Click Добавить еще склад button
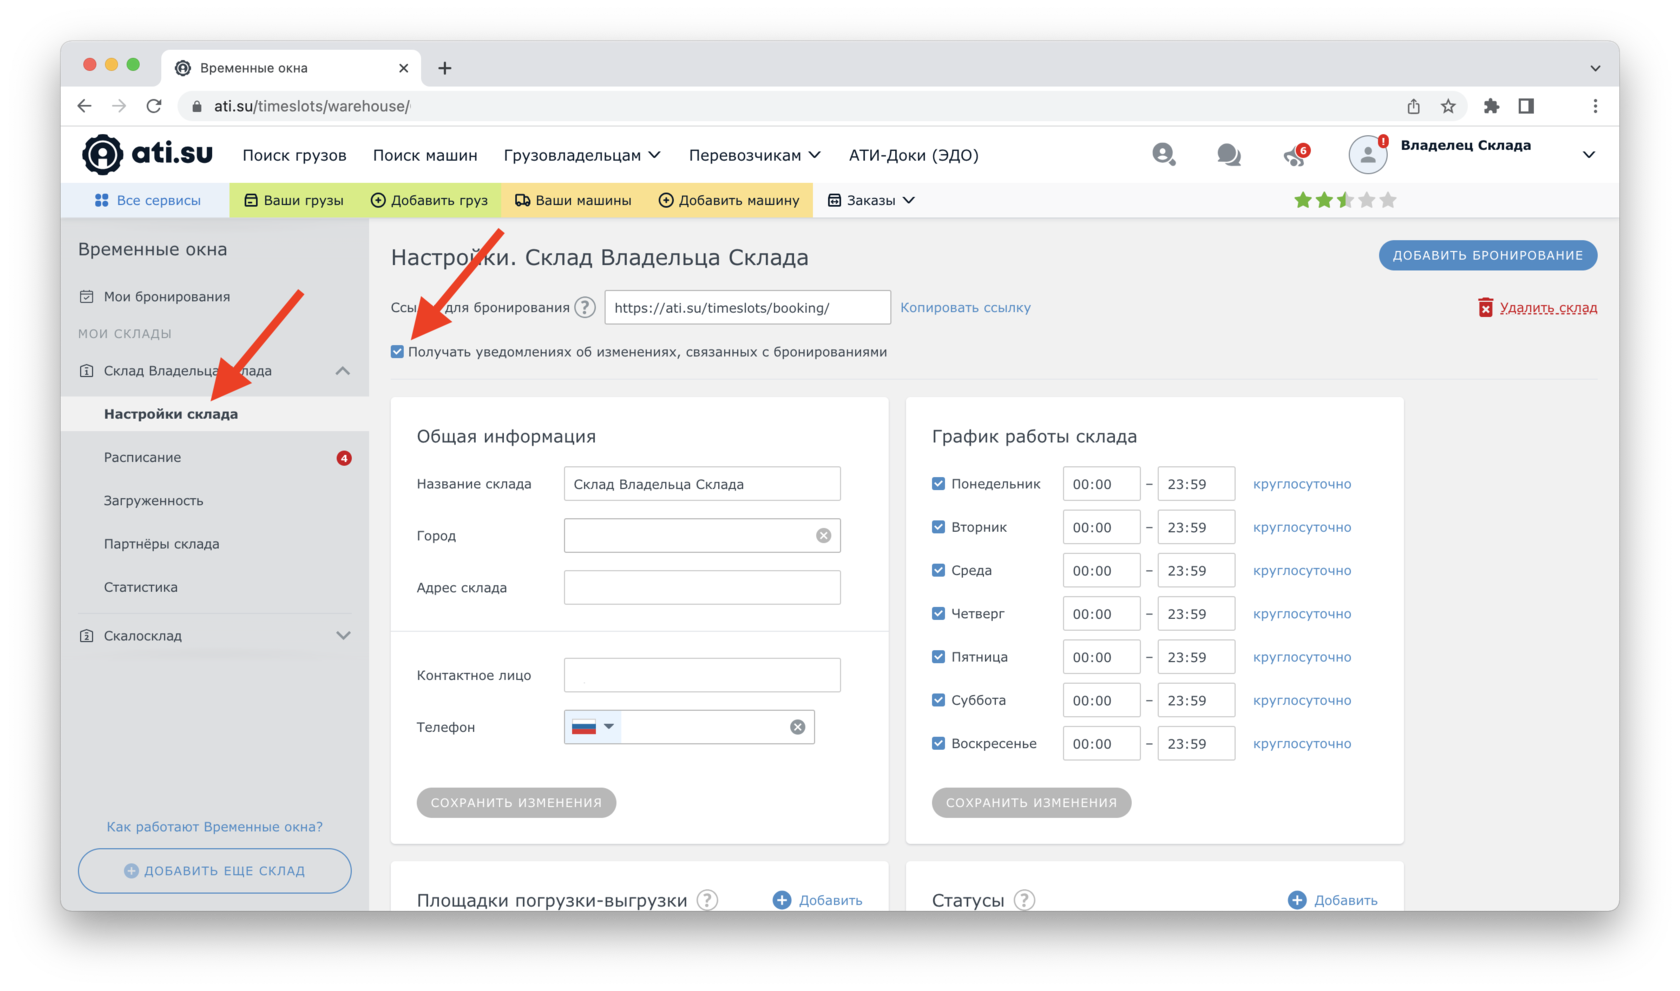The height and width of the screenshot is (991, 1680). pyautogui.click(x=215, y=871)
